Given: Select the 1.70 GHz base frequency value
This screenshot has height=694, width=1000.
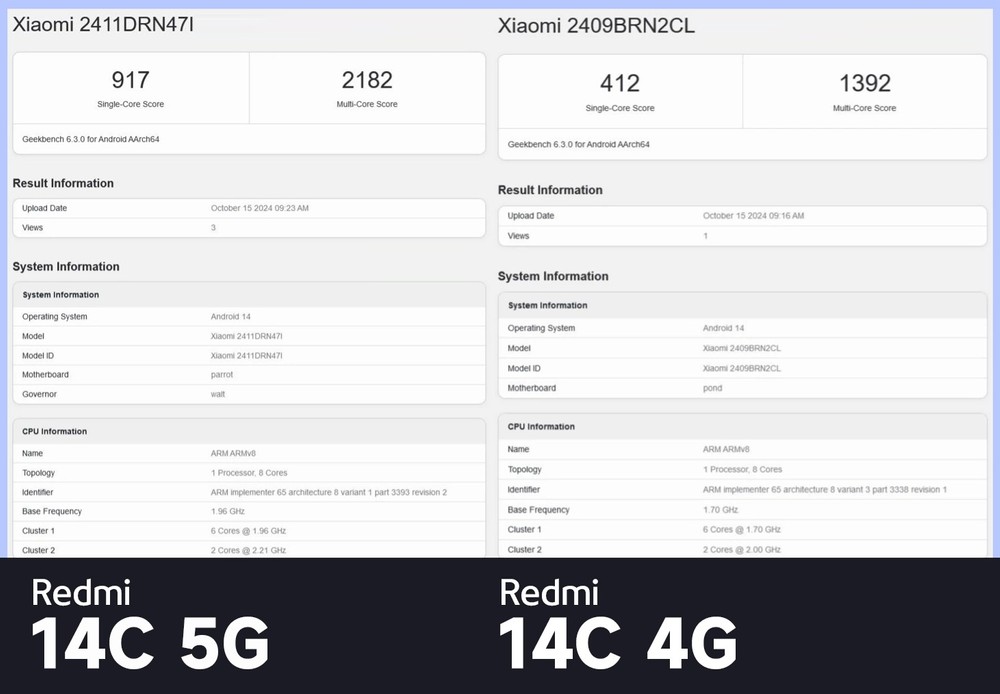Looking at the screenshot, I should click(721, 510).
